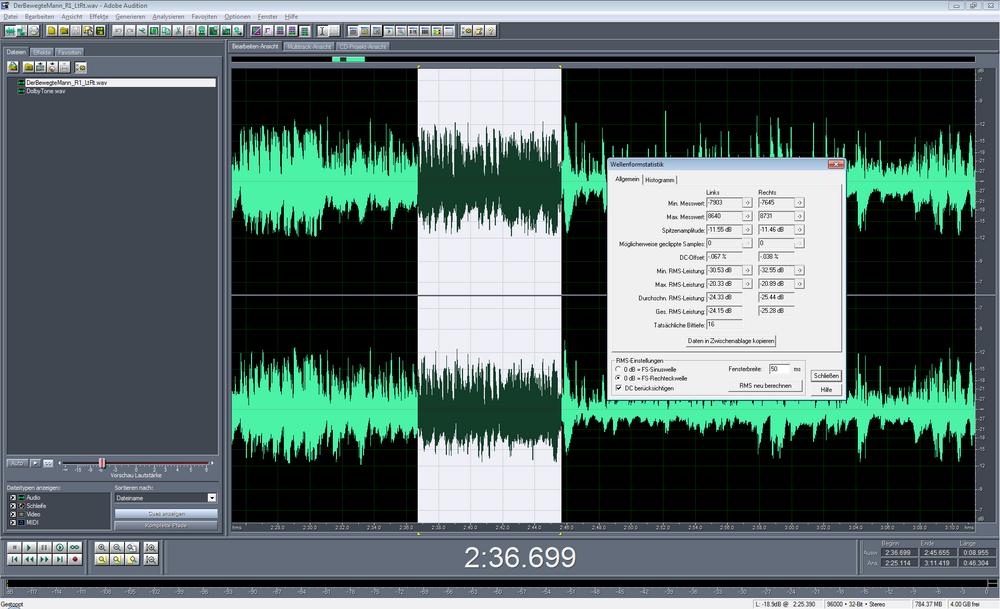Toggle Audio file type display checkbox
1000x609 pixels.
[x=14, y=497]
